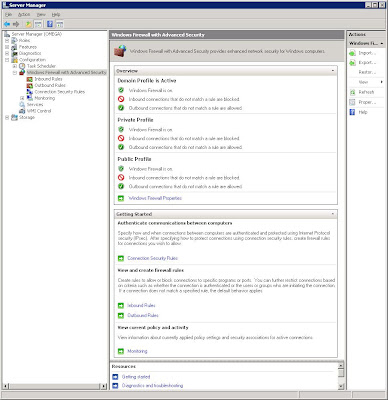Click the blue Help toolbar icon
This screenshot has height=400, width=388.
pos(50,24)
